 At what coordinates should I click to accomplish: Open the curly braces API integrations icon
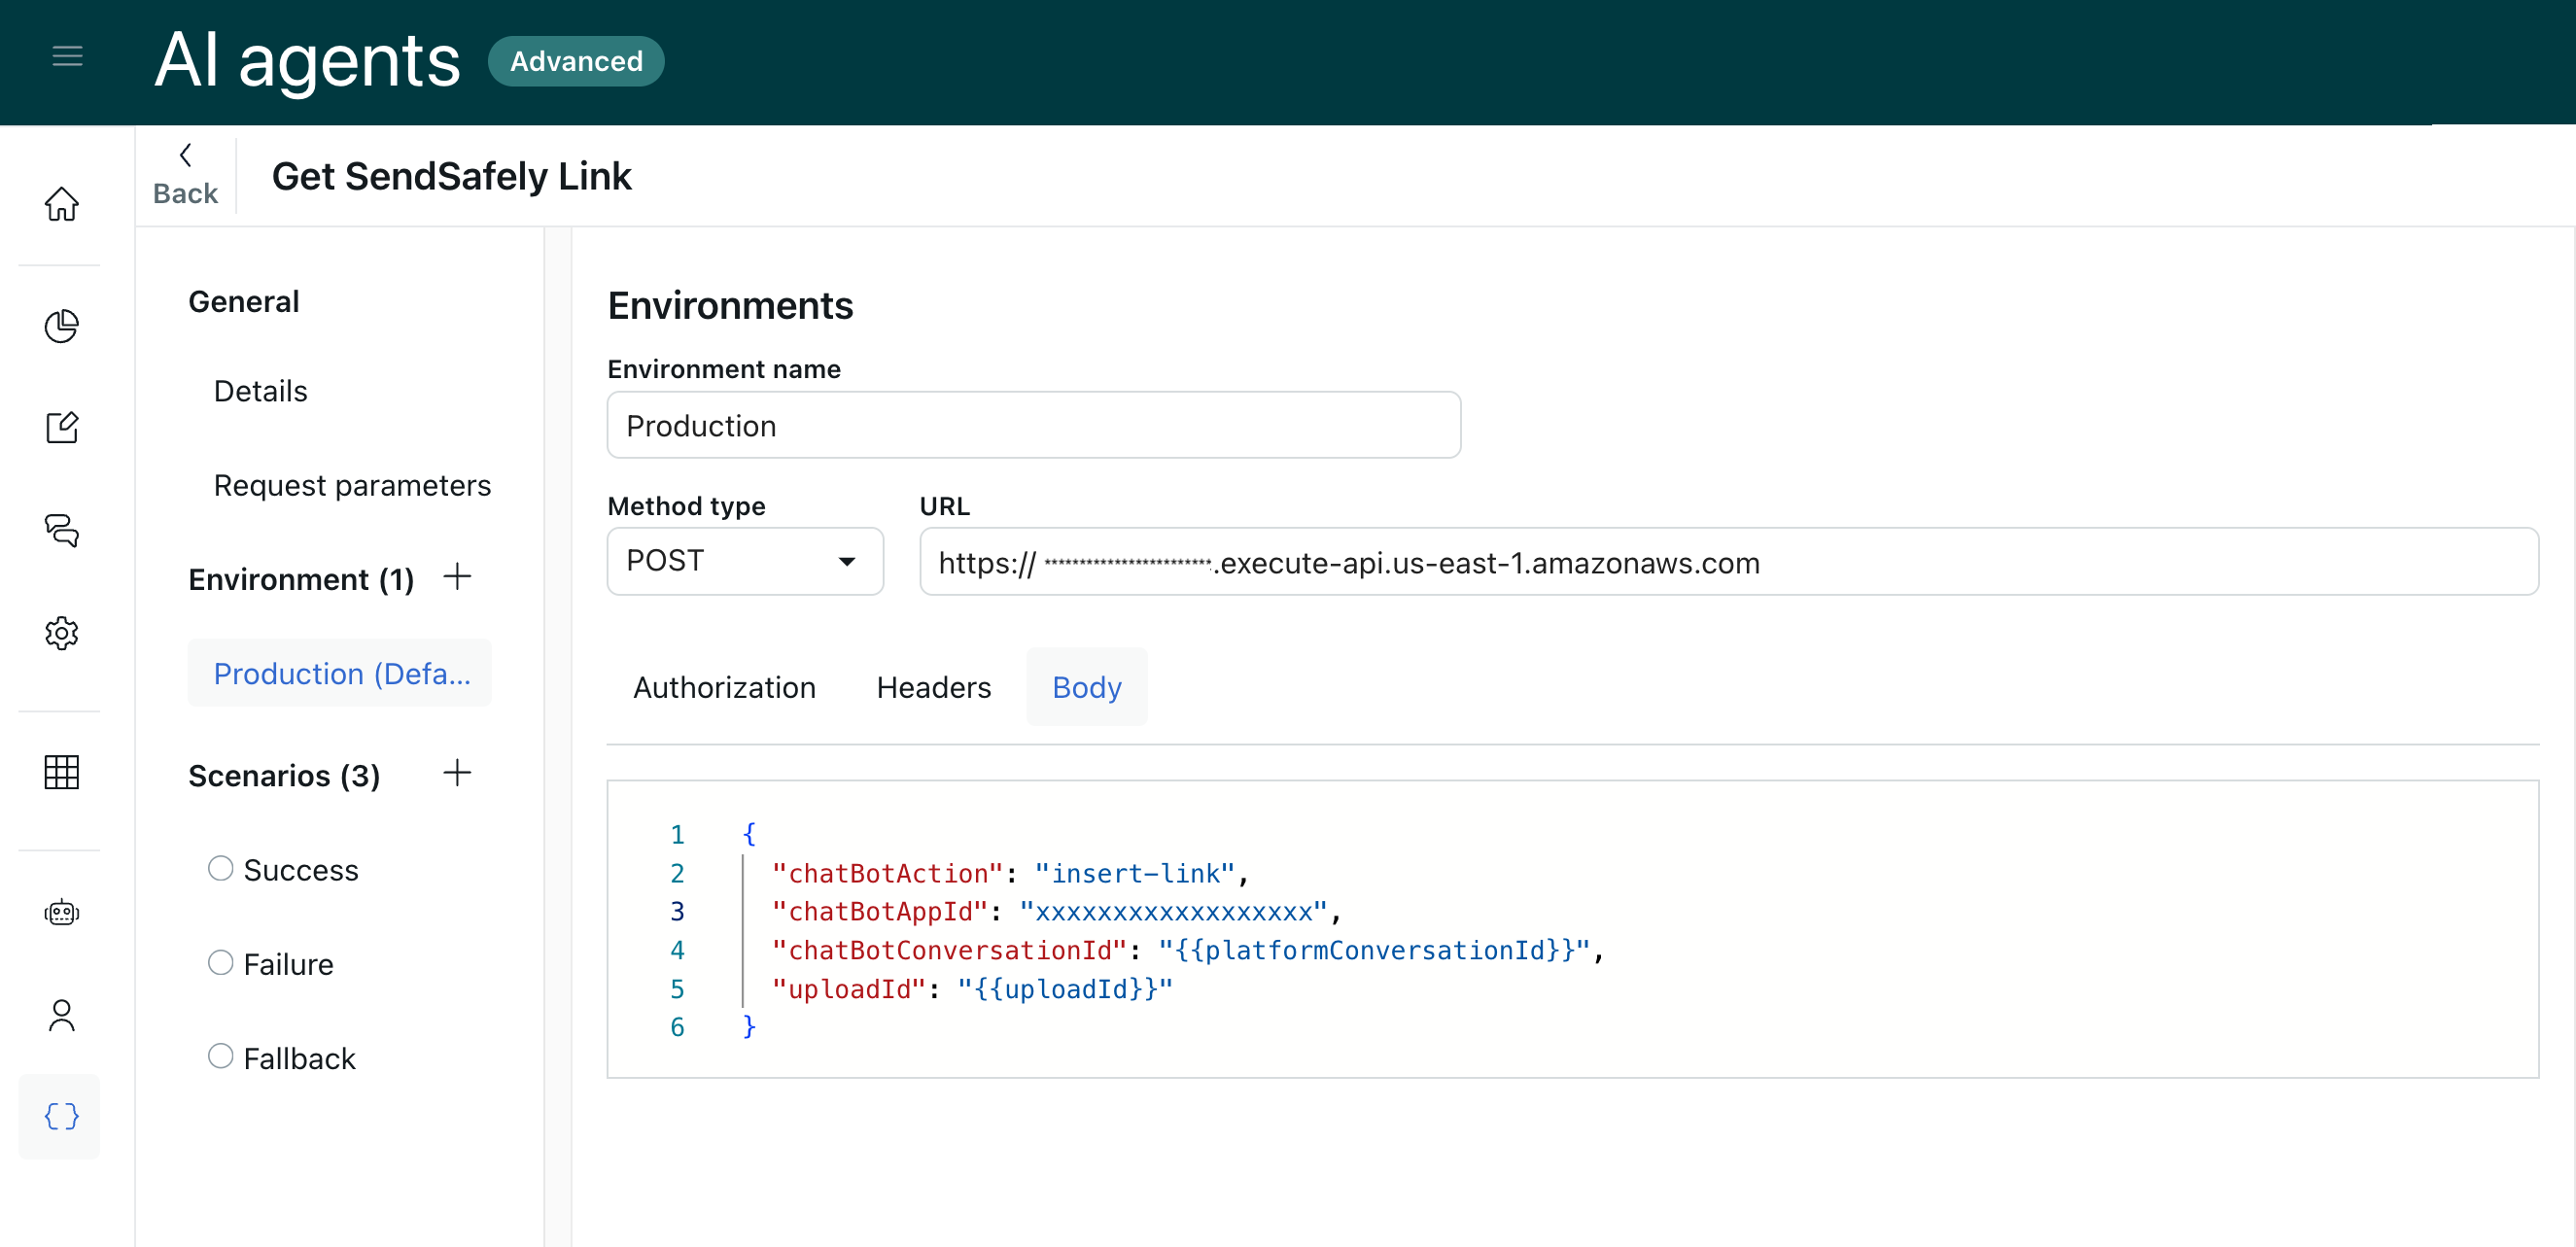coord(61,1116)
